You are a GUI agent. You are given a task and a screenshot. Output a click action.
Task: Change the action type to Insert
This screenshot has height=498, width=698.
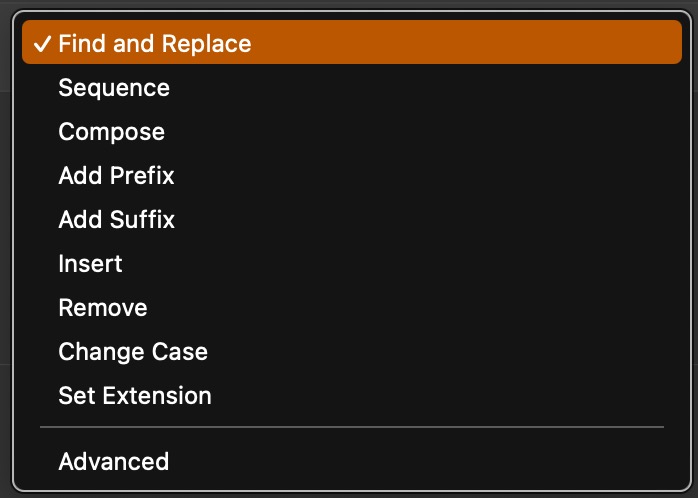click(x=91, y=264)
